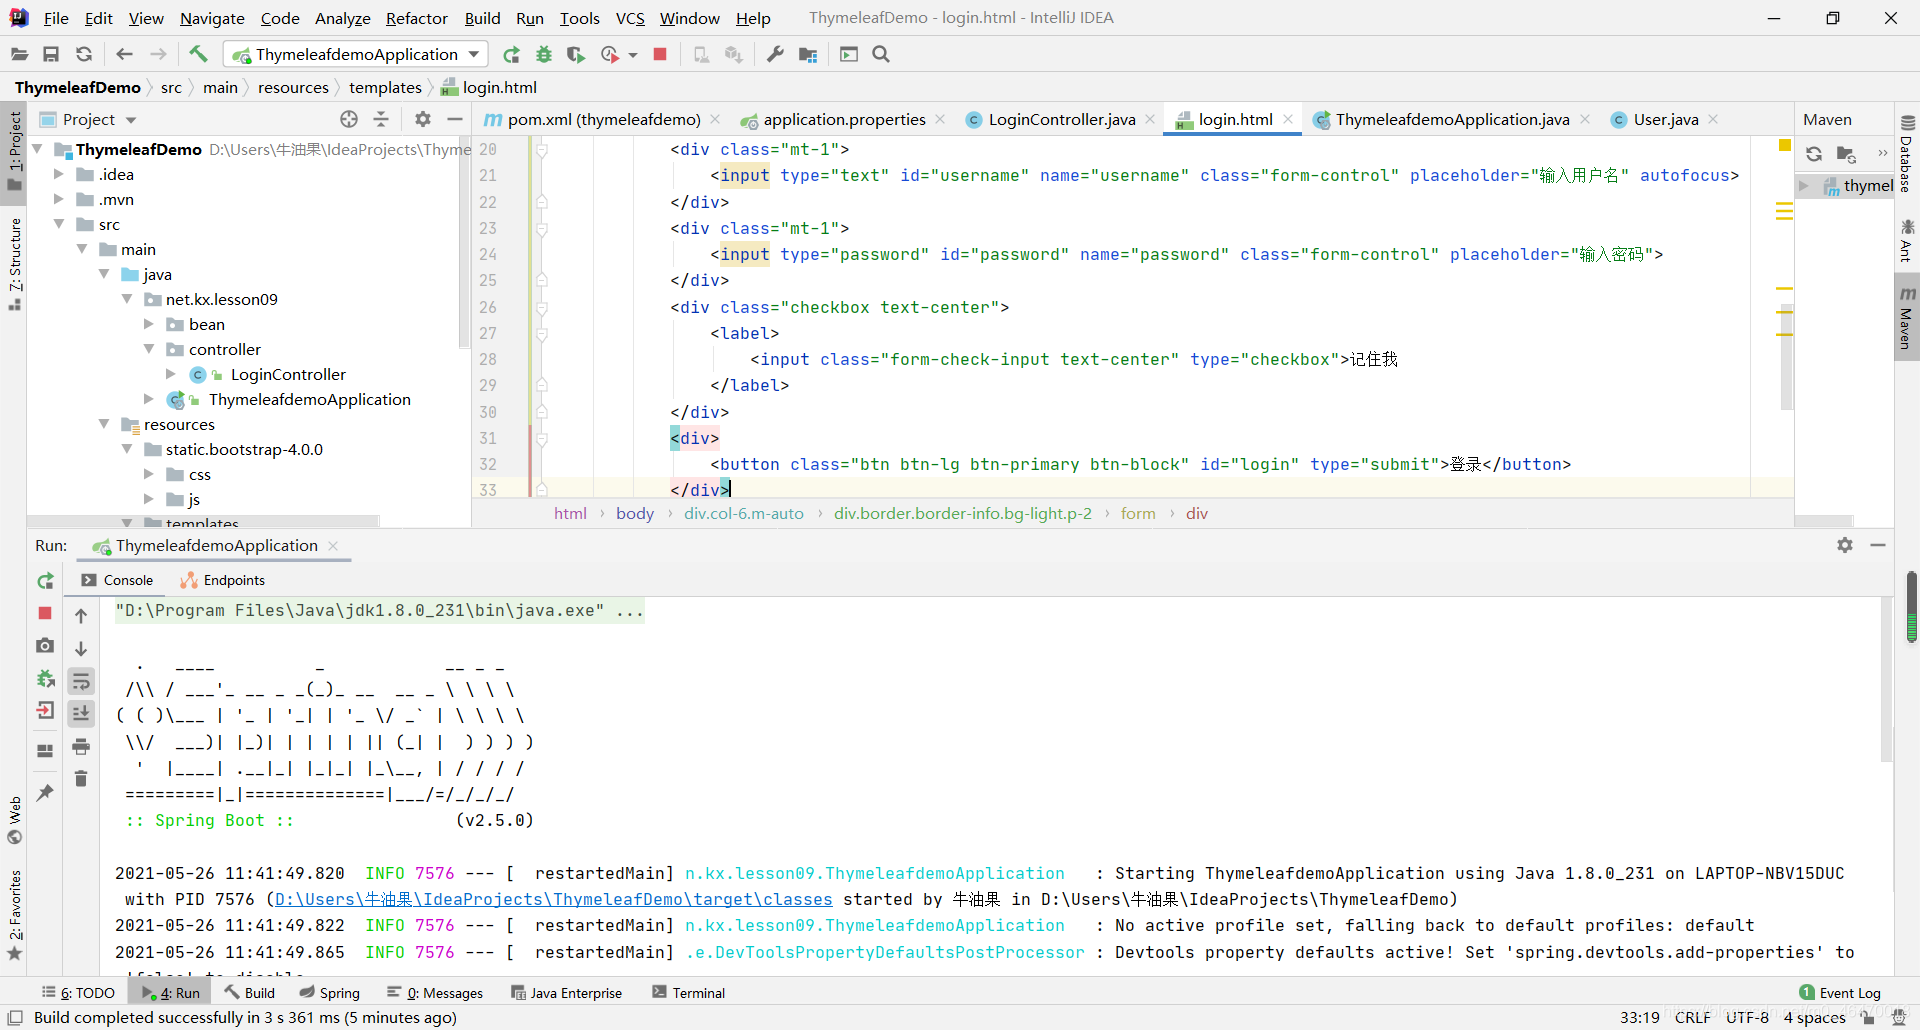Switch to the User.java tab

(x=1665, y=120)
